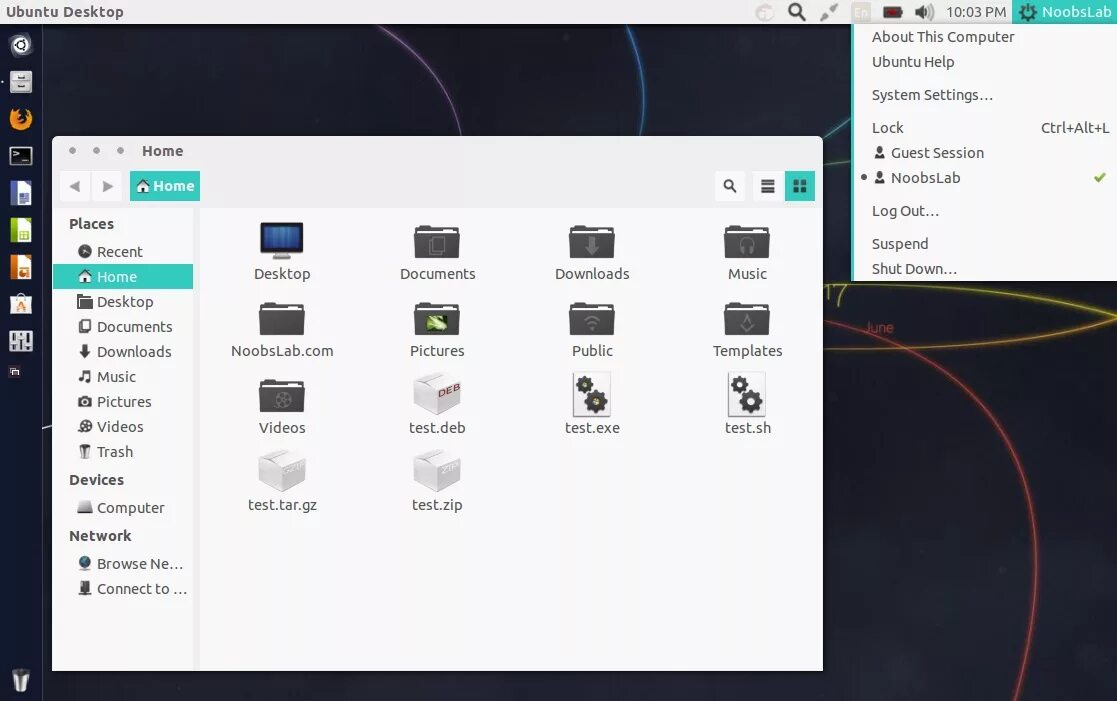Open the Downloads folder icon in file view
The height and width of the screenshot is (701, 1117).
pyautogui.click(x=591, y=242)
